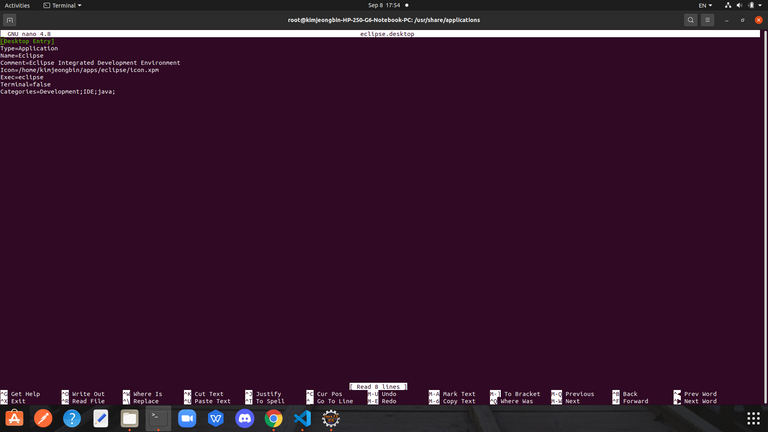Click the Copy Text shortcut label
This screenshot has width=768, height=432.
click(459, 401)
